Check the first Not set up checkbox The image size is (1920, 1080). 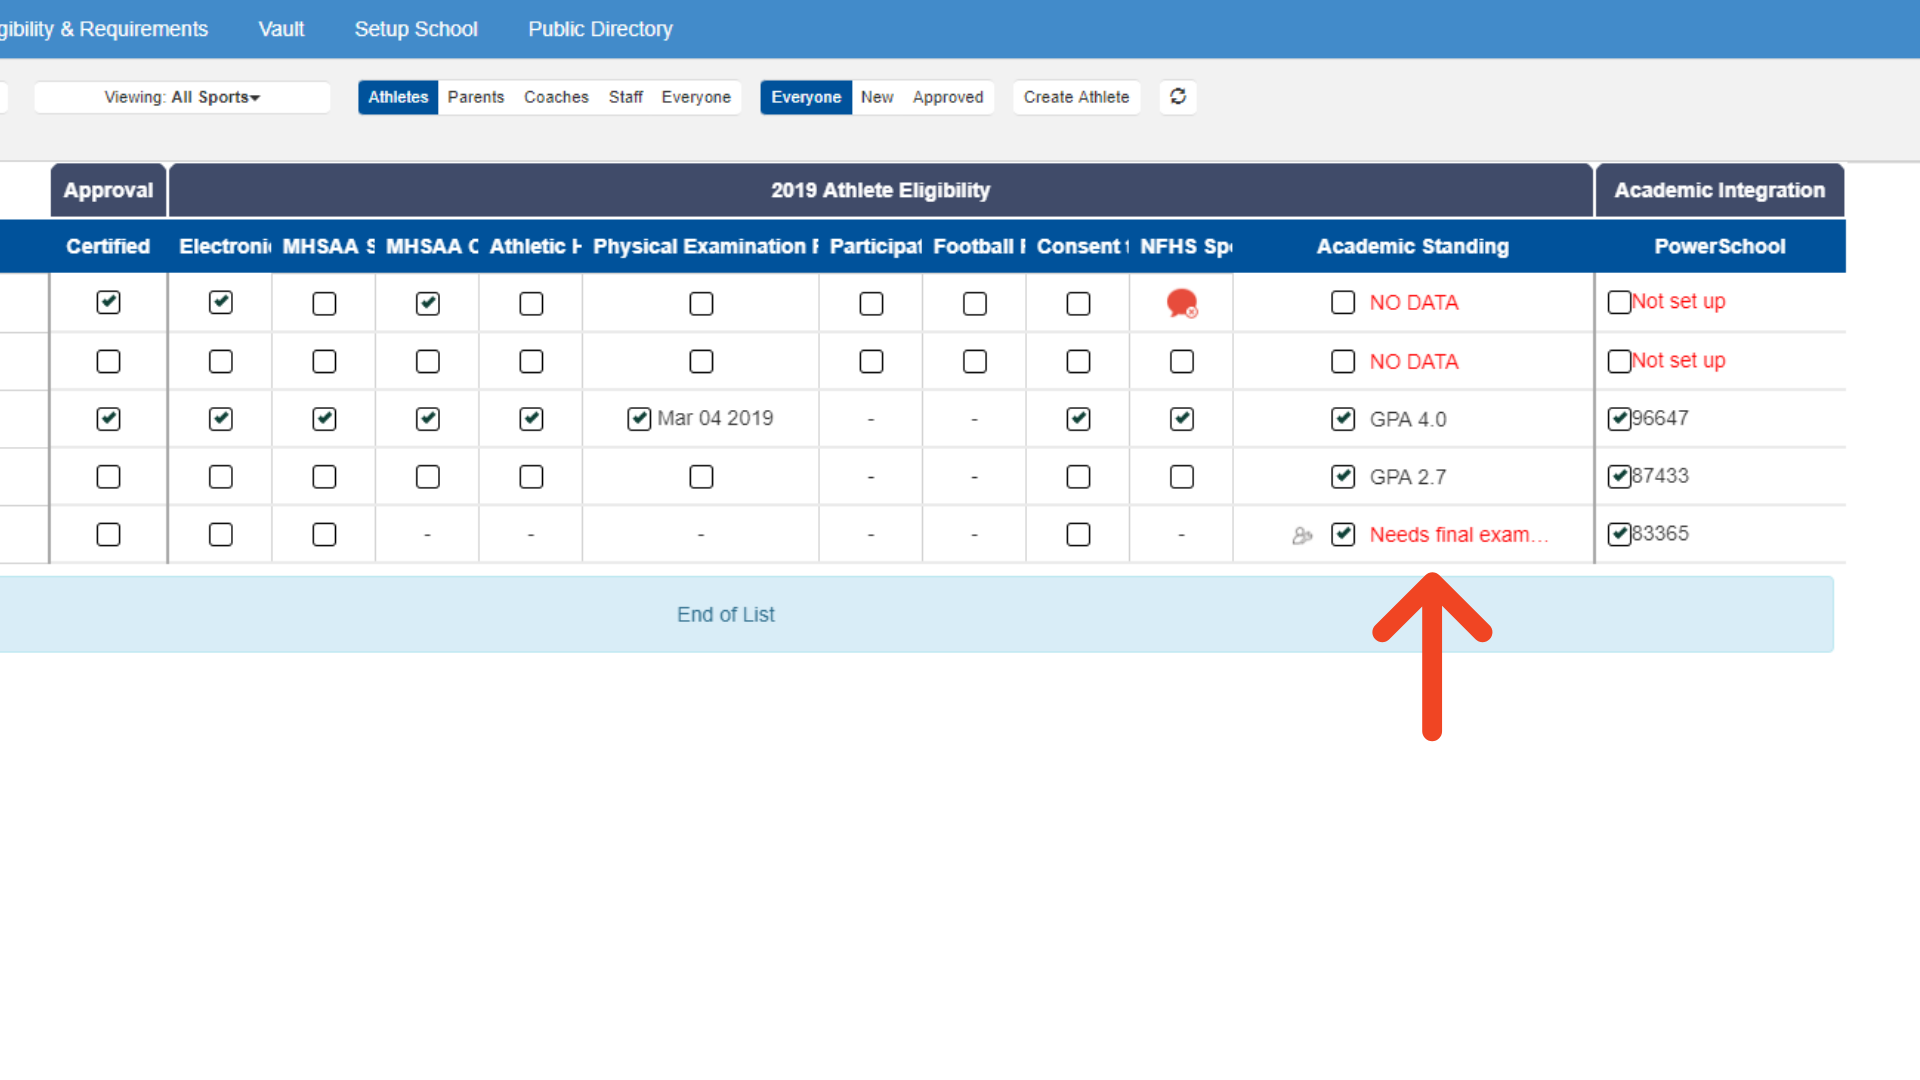(x=1619, y=302)
